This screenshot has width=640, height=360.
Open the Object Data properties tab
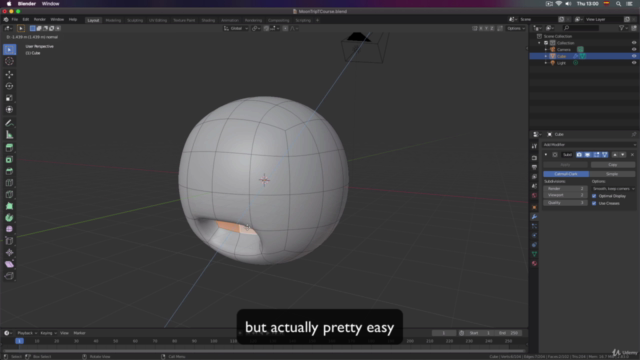[534, 254]
